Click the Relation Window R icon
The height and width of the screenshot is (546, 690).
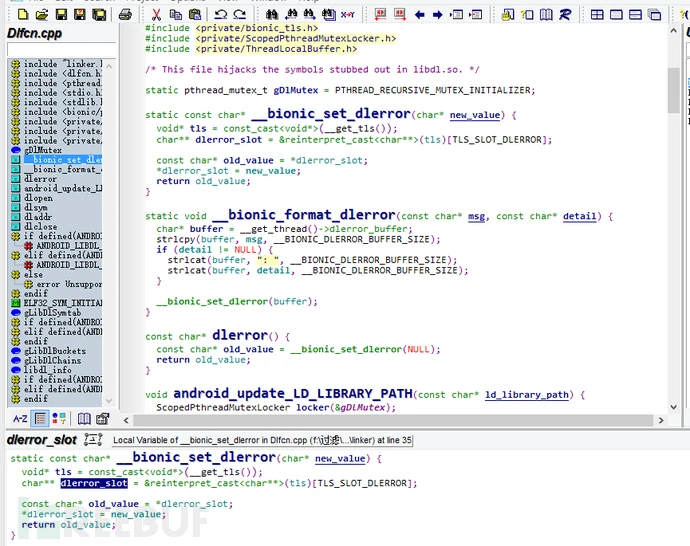point(565,15)
